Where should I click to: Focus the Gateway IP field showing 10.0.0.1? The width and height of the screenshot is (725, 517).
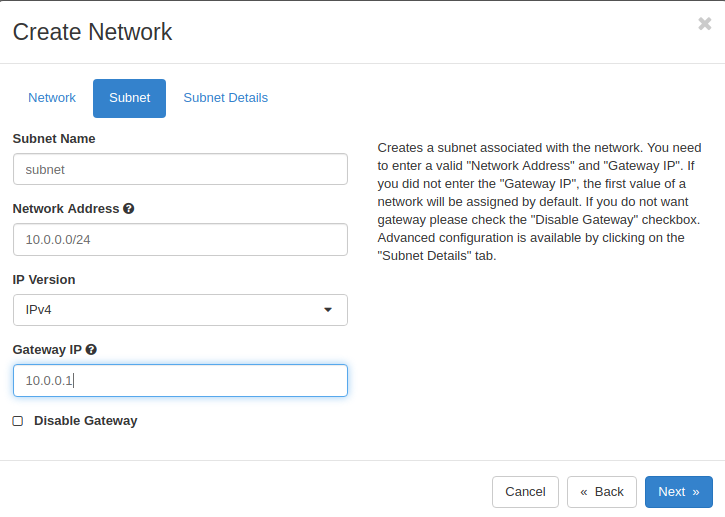click(x=180, y=381)
